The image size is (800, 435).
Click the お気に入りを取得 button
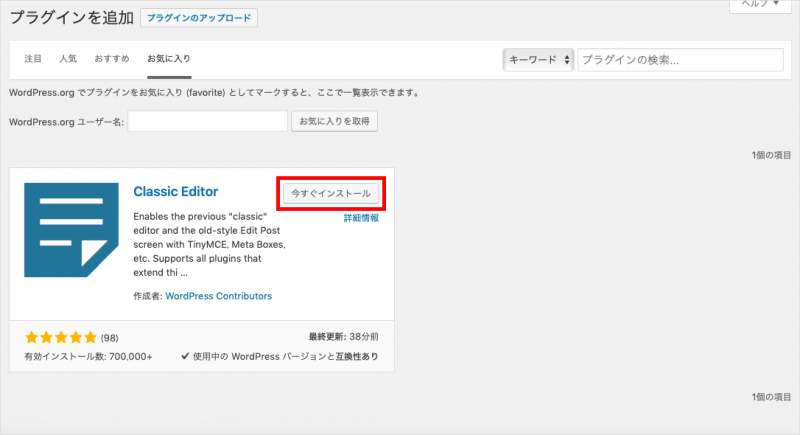point(334,121)
